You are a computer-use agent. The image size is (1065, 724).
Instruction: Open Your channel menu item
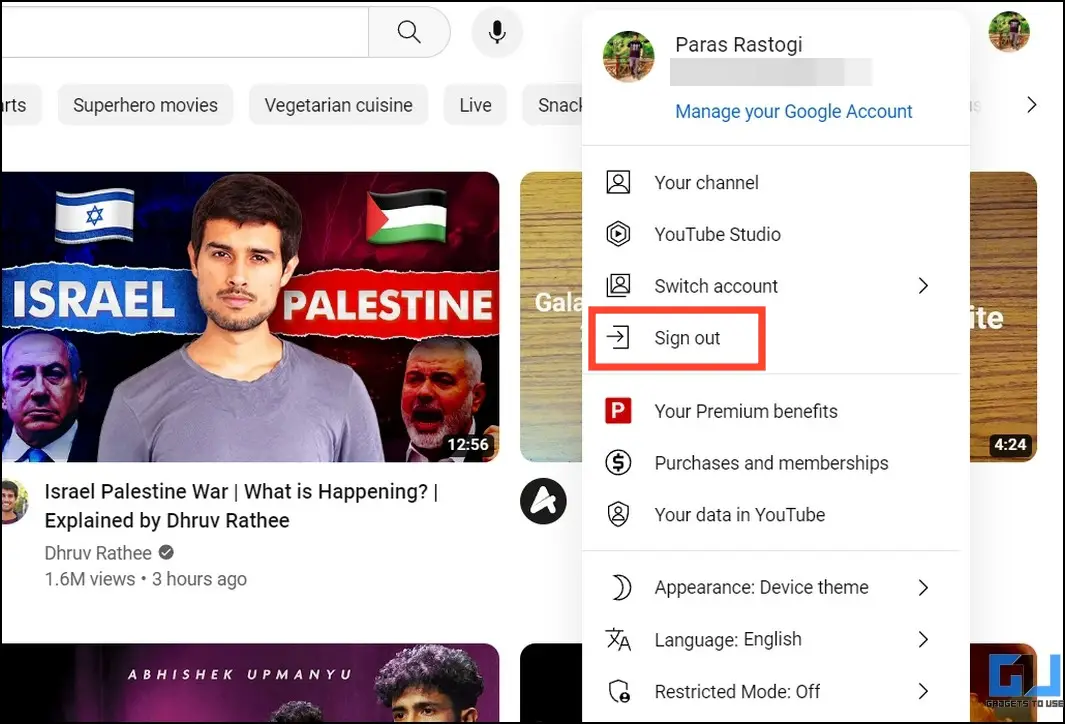tap(776, 183)
